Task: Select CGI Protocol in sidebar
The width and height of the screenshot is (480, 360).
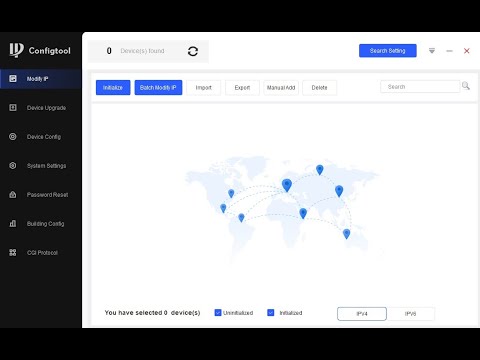Action: (x=41, y=253)
